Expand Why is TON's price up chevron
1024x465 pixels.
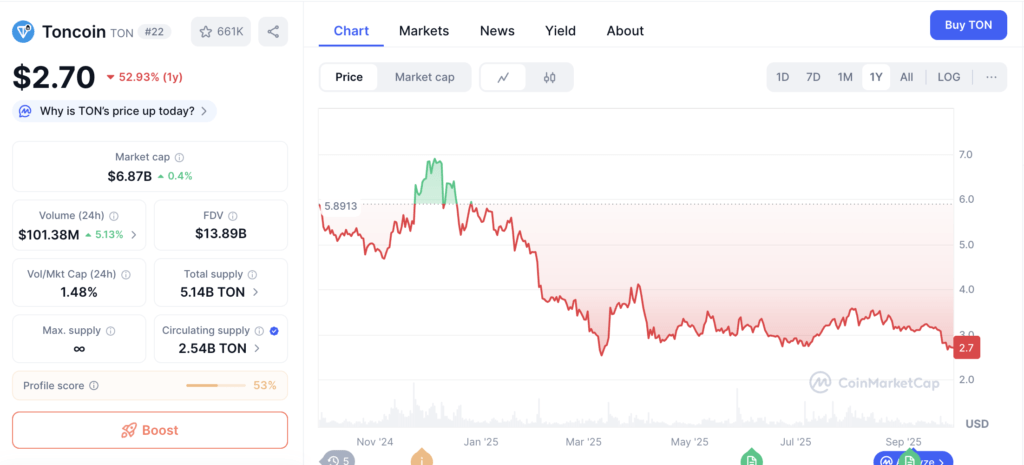(204, 111)
